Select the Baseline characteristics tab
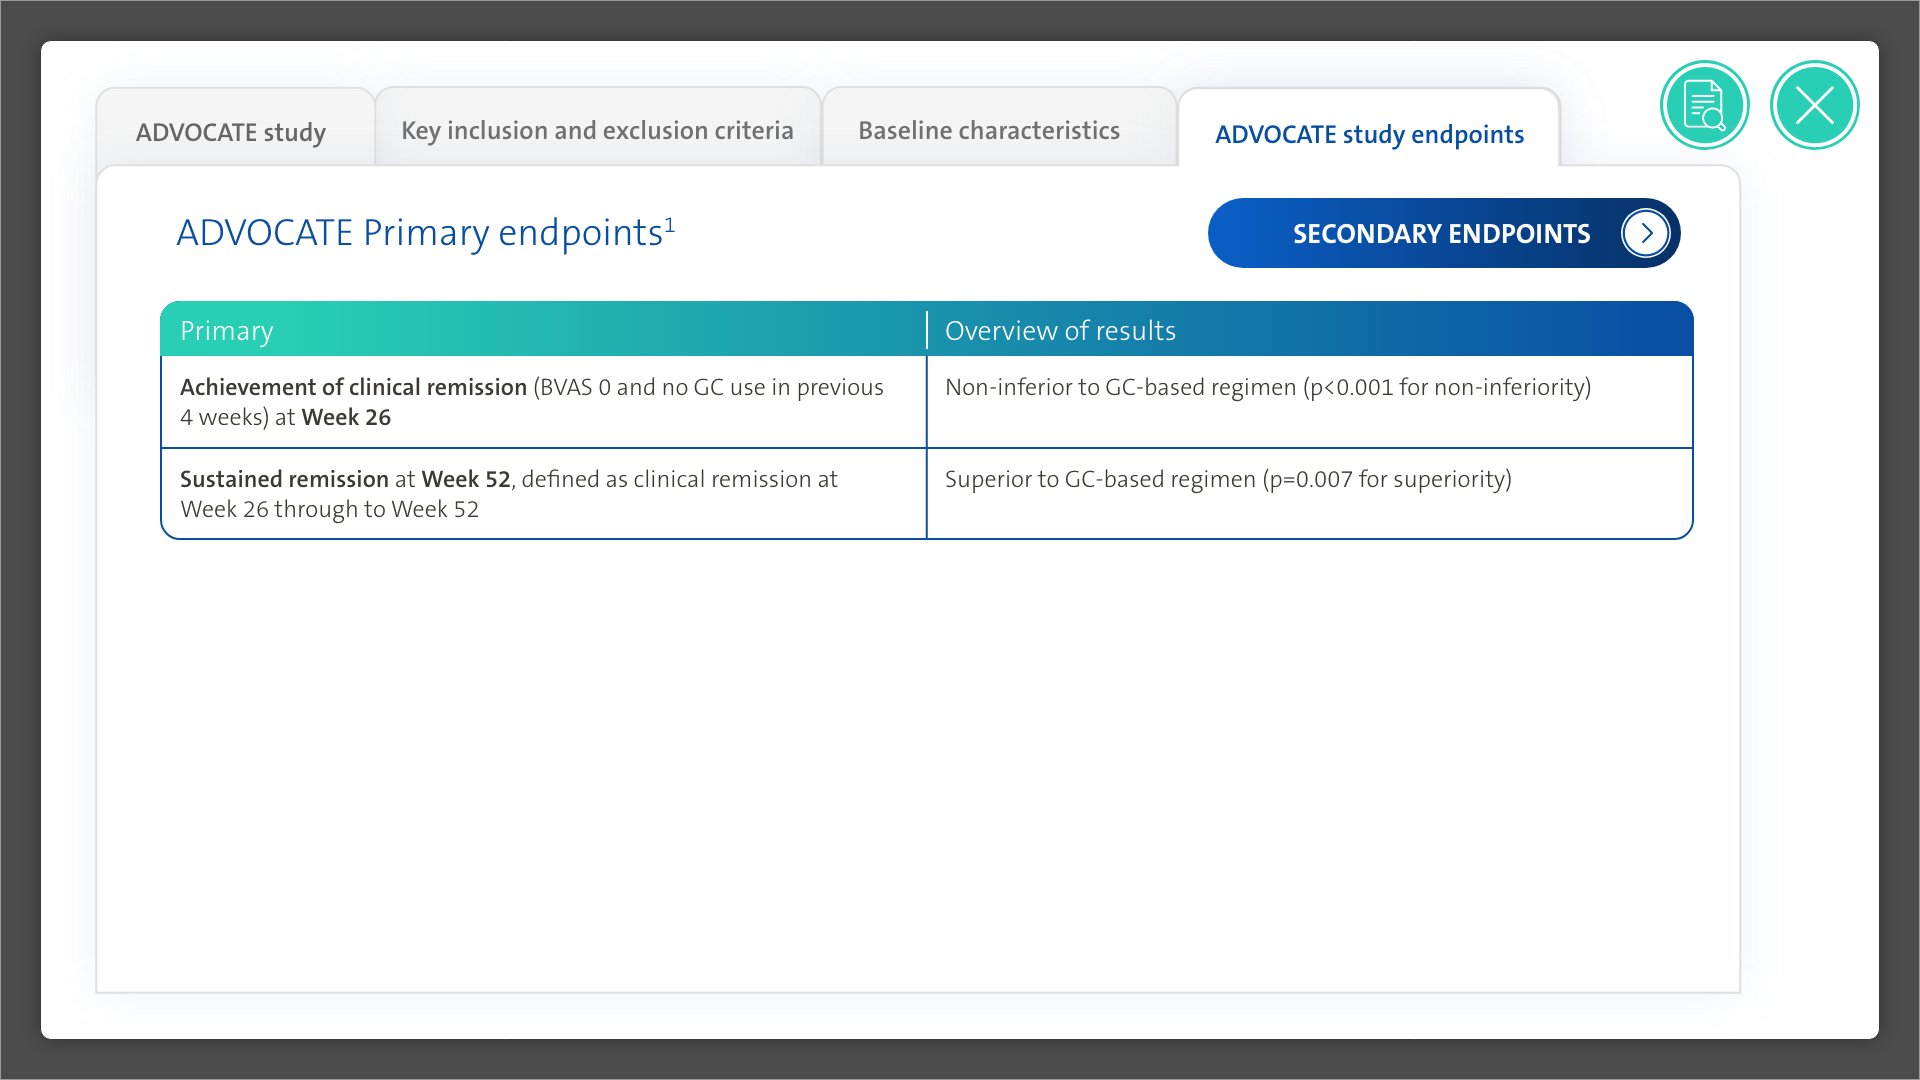The height and width of the screenshot is (1080, 1920). click(x=988, y=130)
